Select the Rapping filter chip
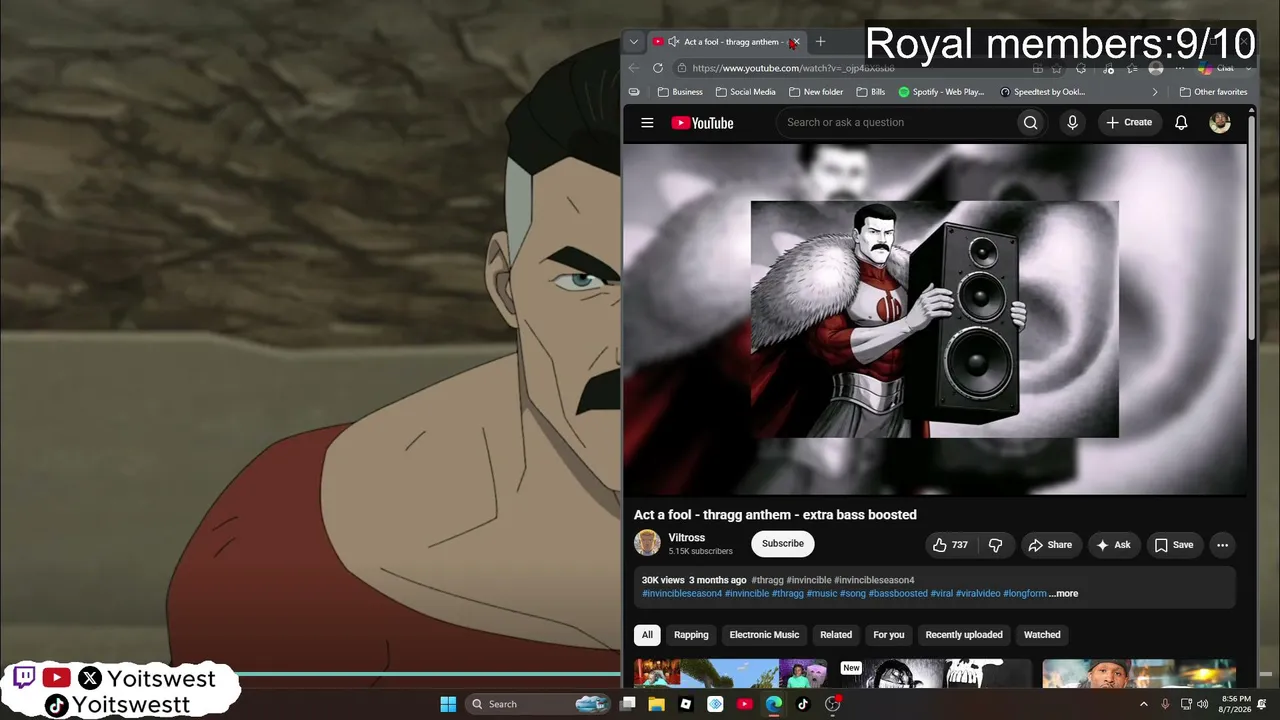 (691, 635)
